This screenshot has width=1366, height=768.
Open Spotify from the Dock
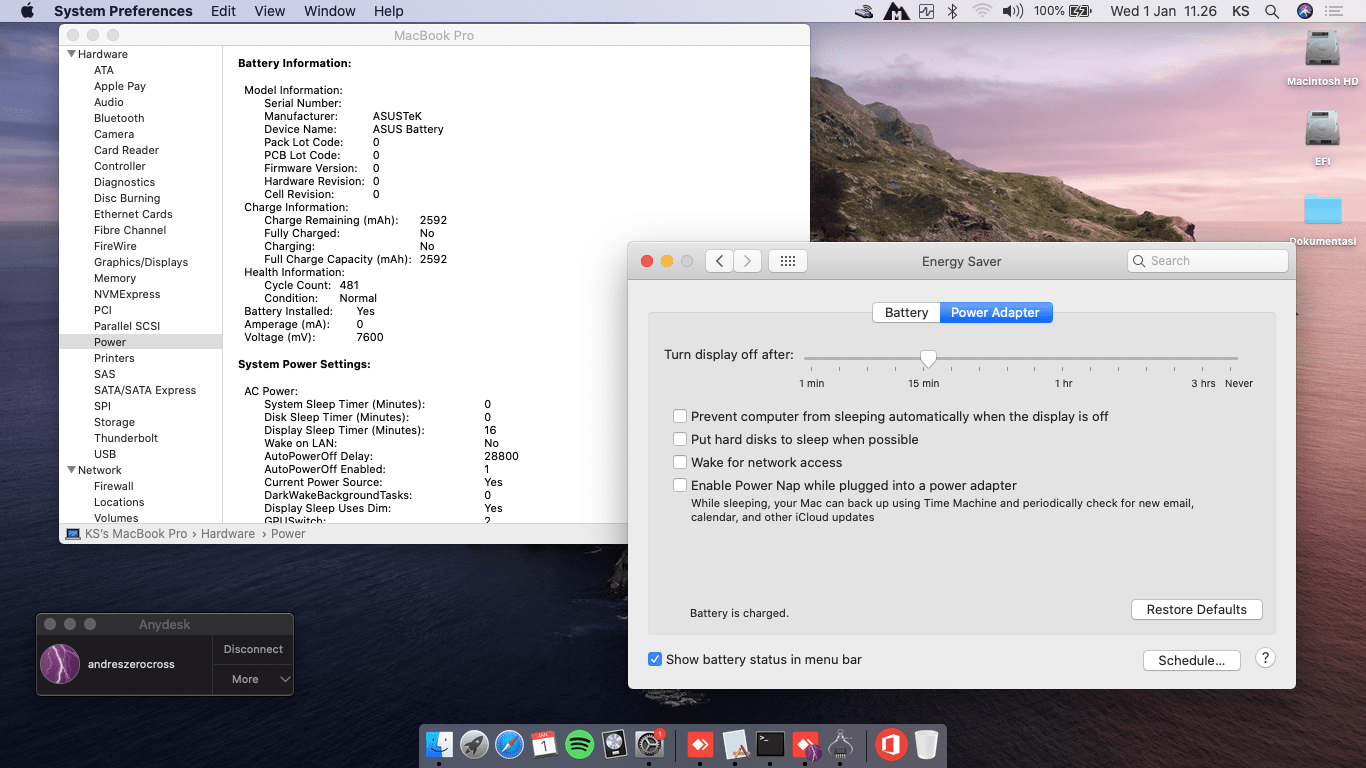point(580,744)
